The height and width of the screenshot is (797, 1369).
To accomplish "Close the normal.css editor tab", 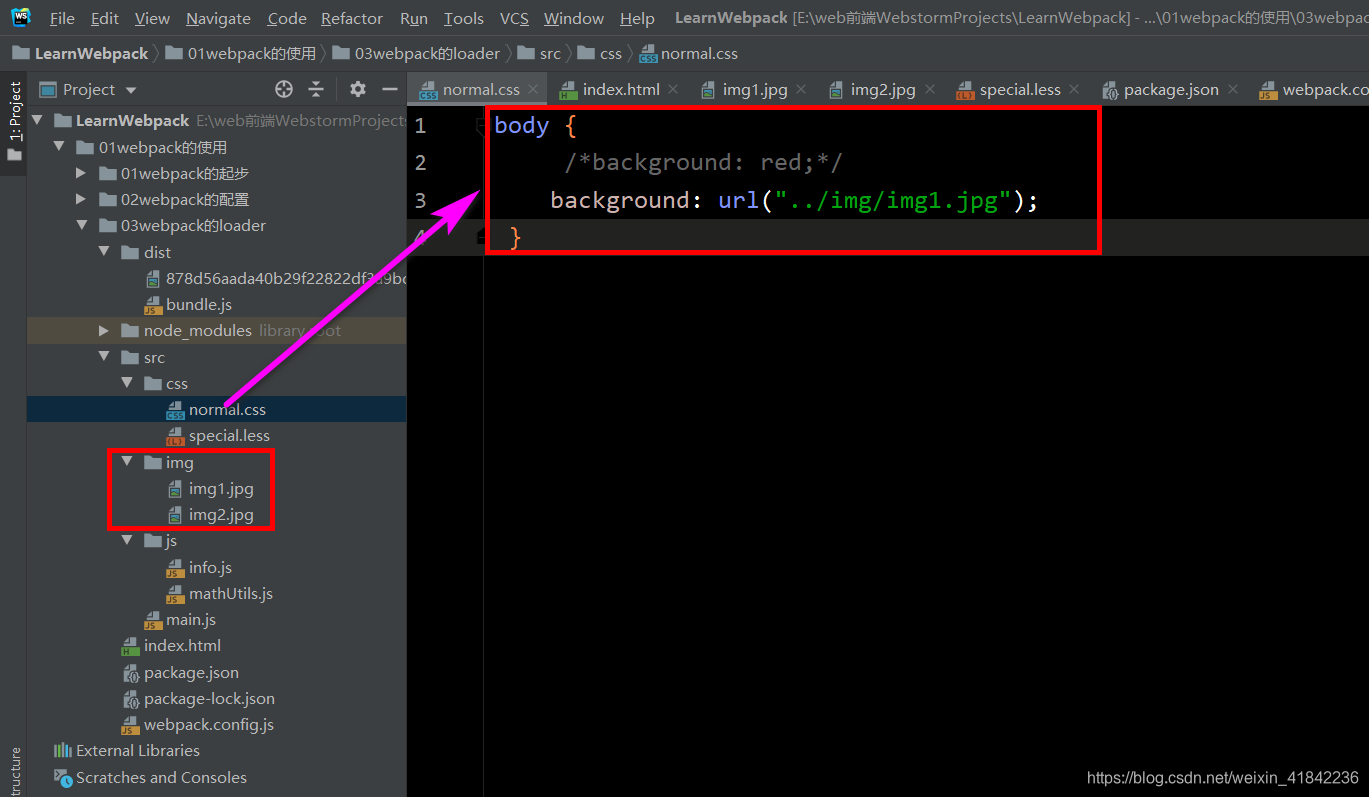I will (533, 89).
